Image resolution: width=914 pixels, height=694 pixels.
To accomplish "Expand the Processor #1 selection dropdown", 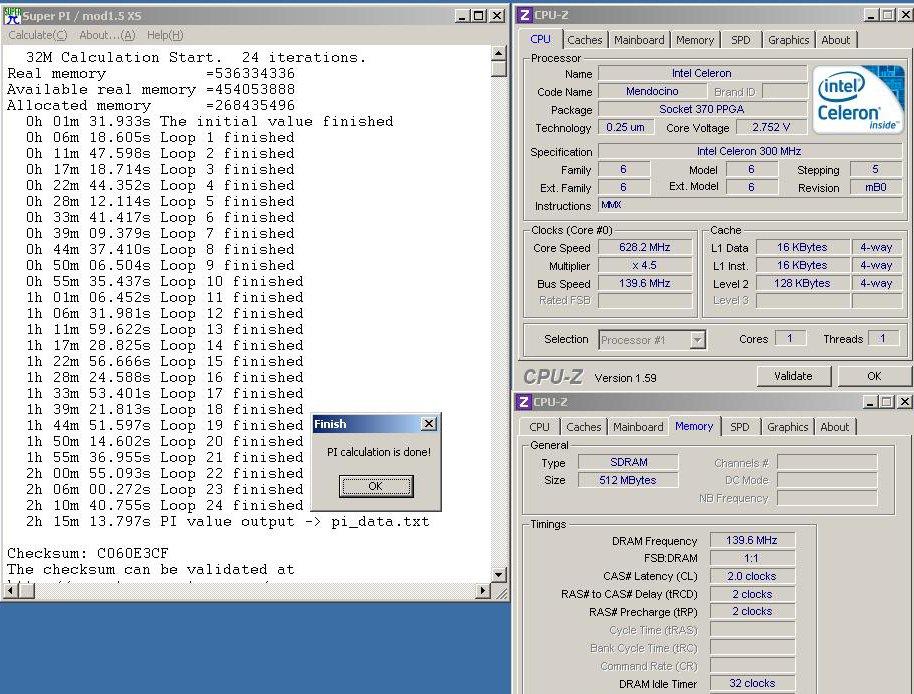I will [697, 340].
